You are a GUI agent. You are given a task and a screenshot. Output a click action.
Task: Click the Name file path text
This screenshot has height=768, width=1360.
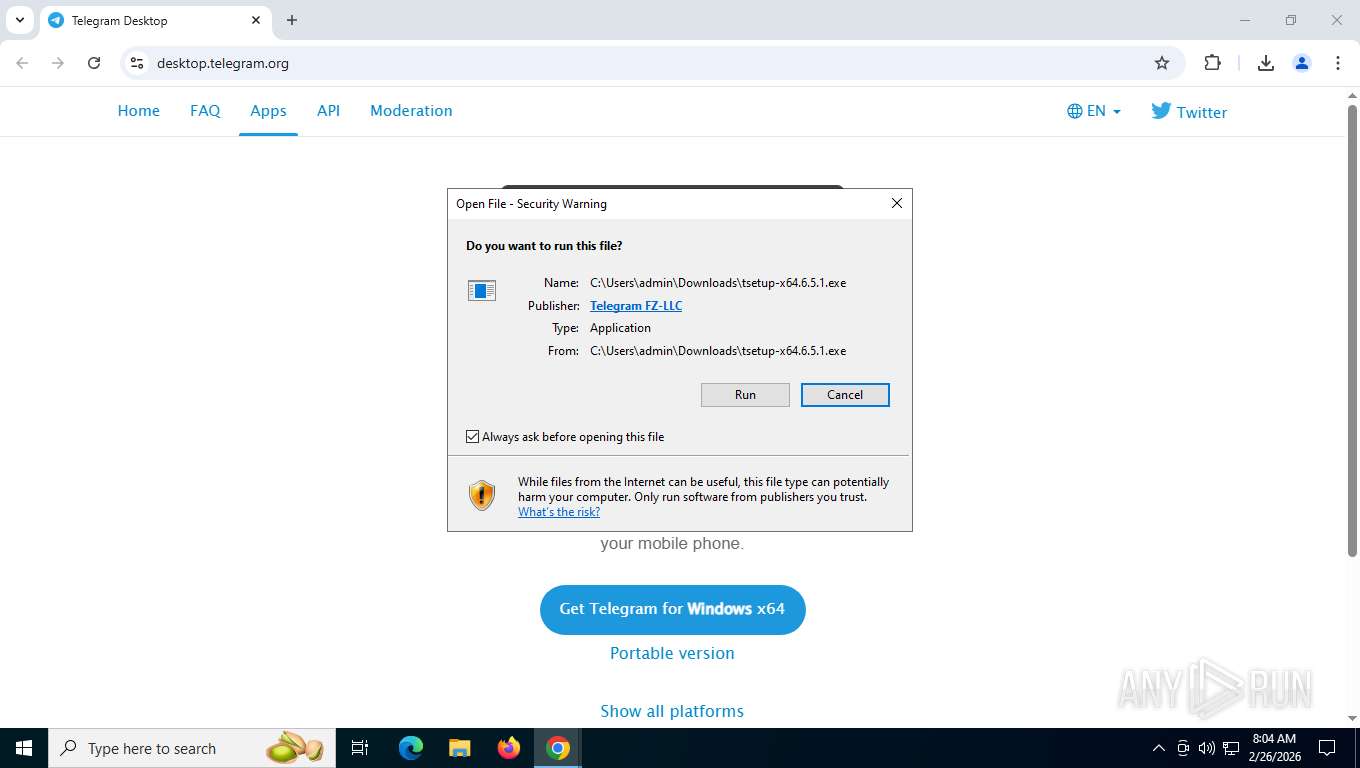(x=718, y=283)
